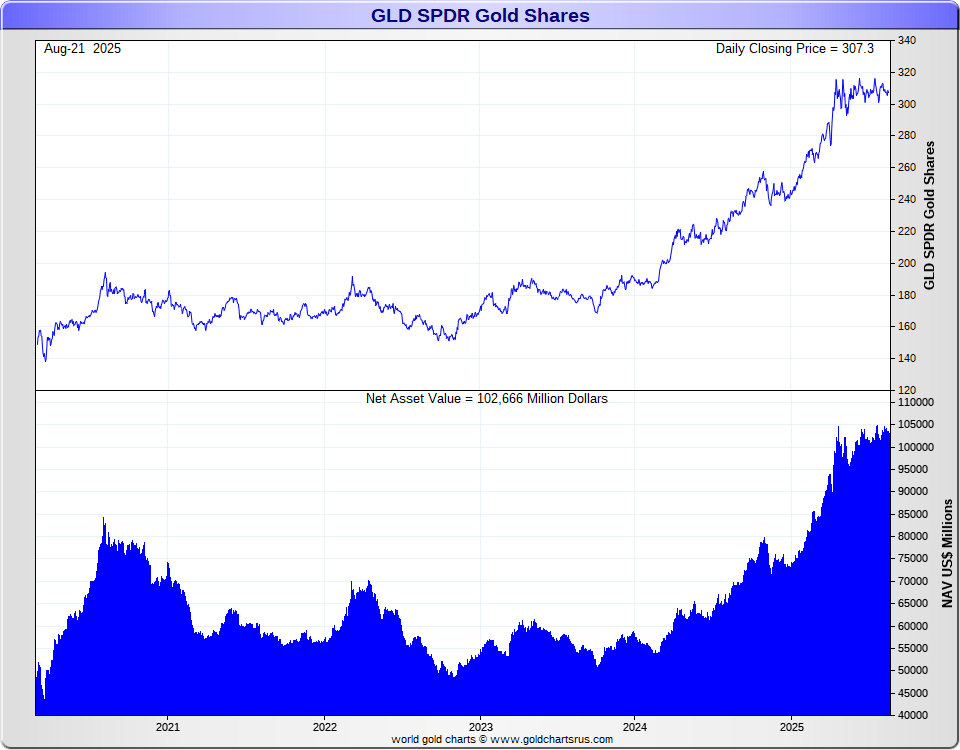Click the 320 price axis label
This screenshot has width=960, height=750.
(907, 72)
